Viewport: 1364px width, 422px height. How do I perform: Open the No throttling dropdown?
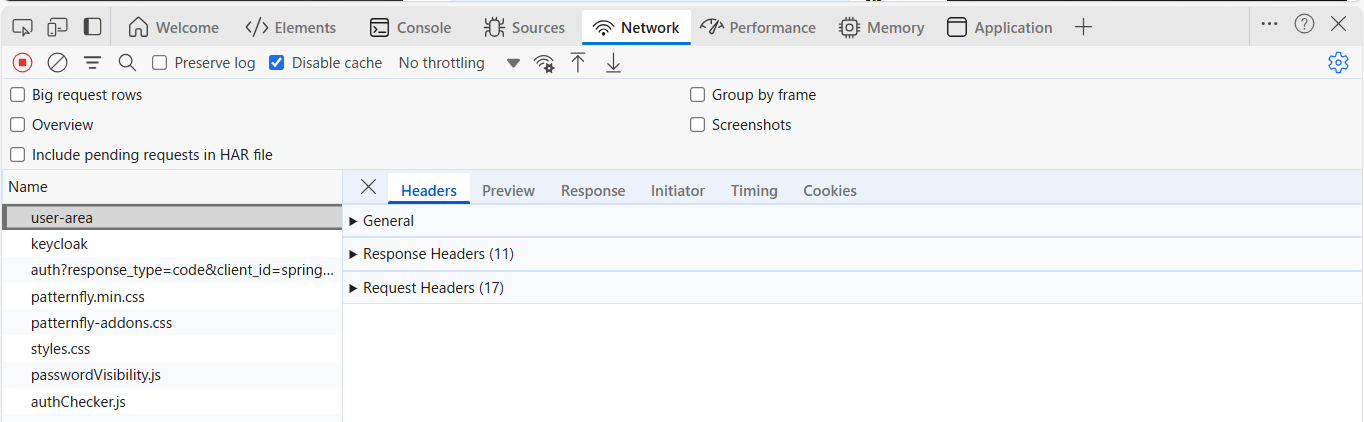459,63
